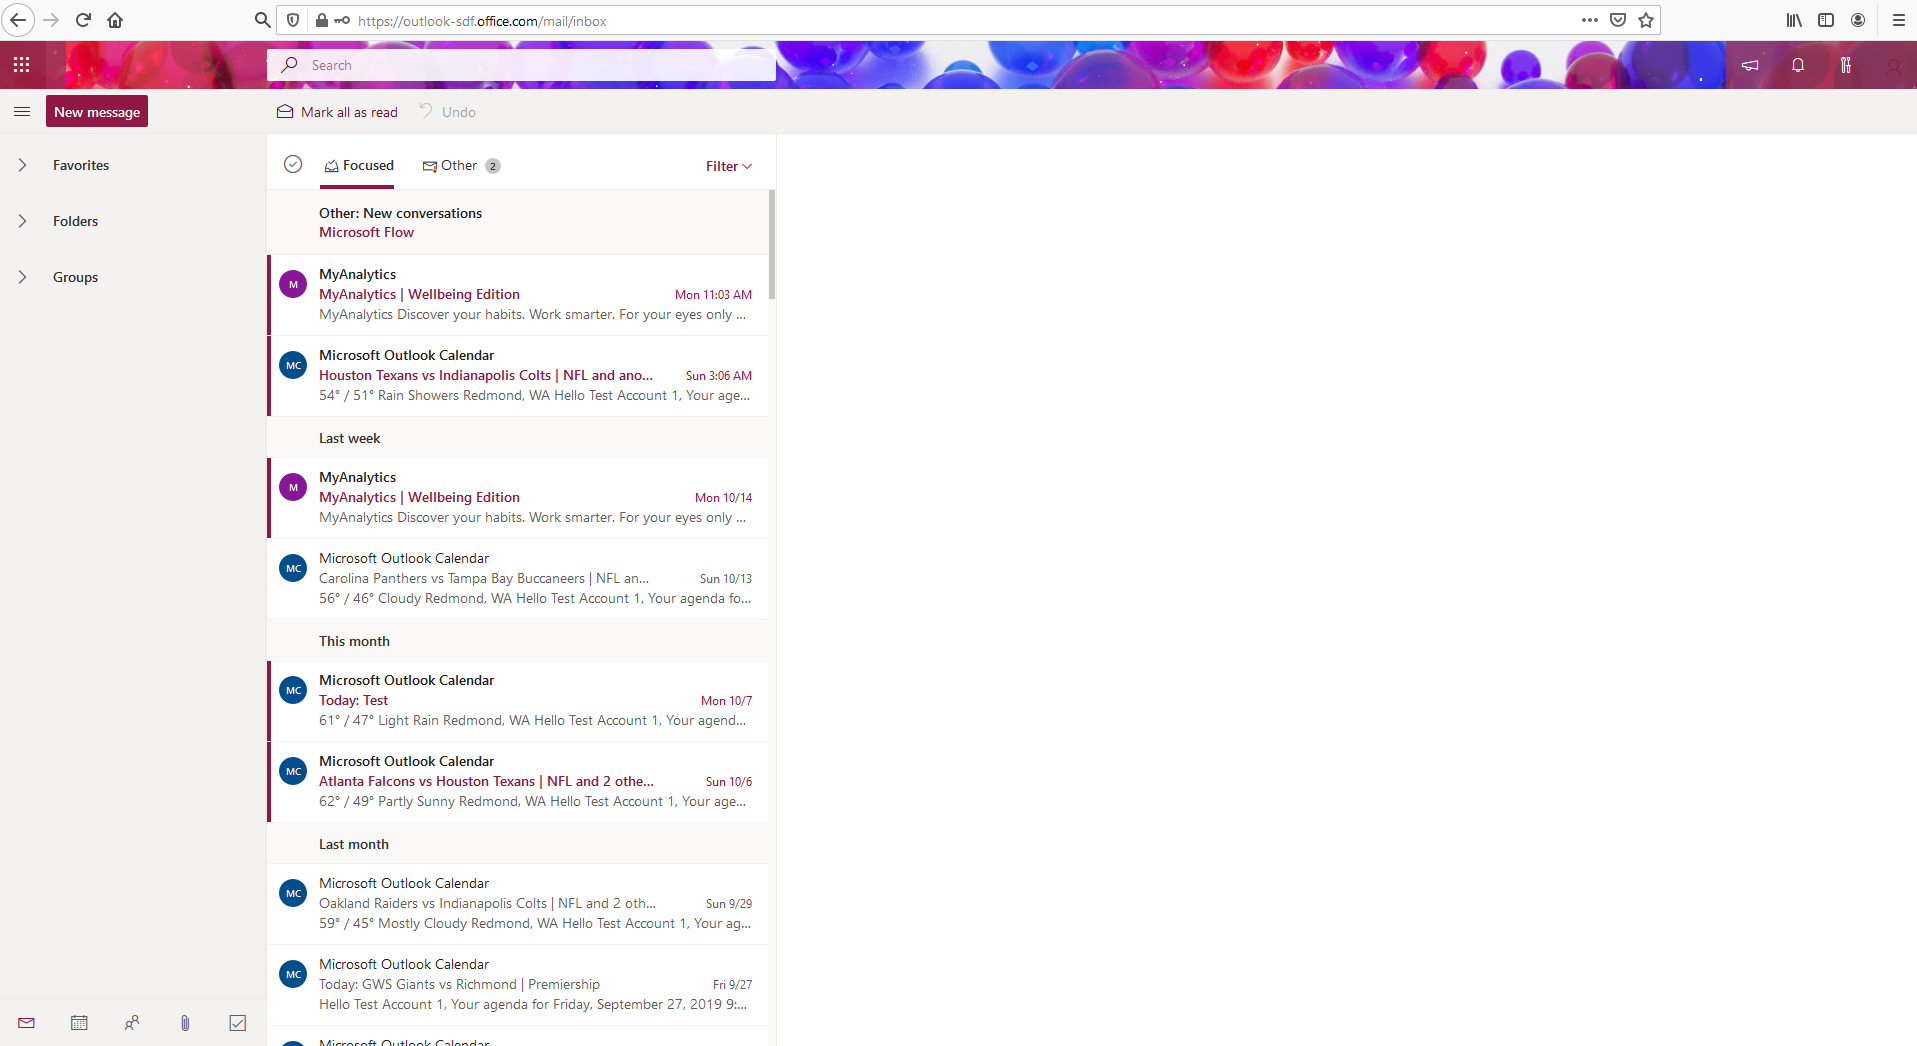Select the Focused inbox tab

coord(358,165)
